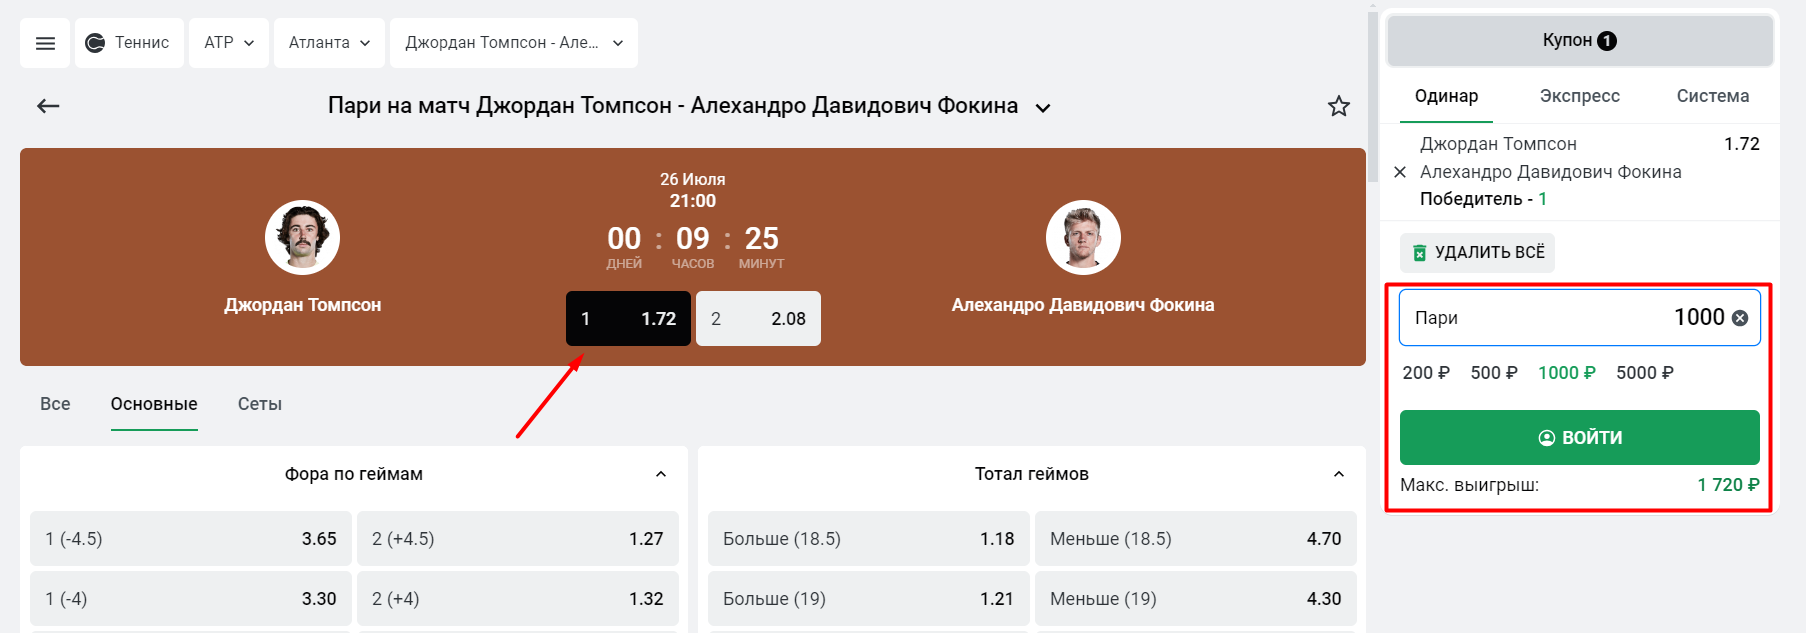Open the Сеты markets tab
The image size is (1806, 633).
tap(258, 403)
